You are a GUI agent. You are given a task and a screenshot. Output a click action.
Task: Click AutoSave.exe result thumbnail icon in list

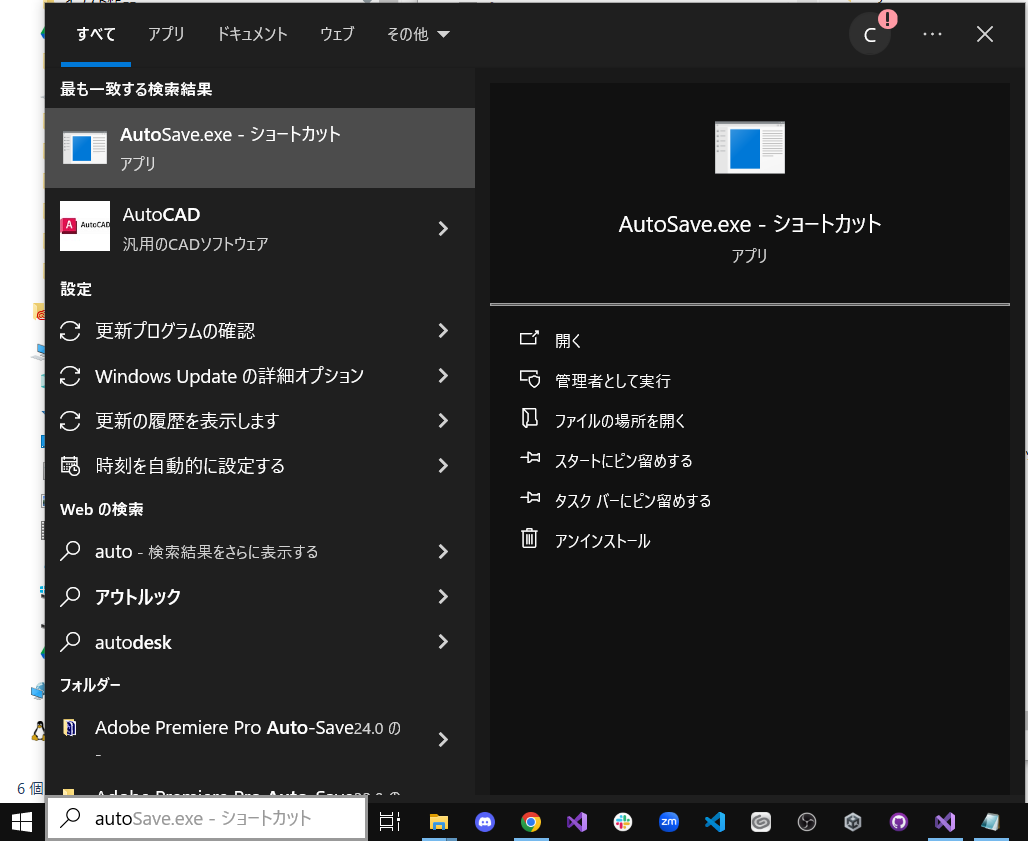coord(85,147)
